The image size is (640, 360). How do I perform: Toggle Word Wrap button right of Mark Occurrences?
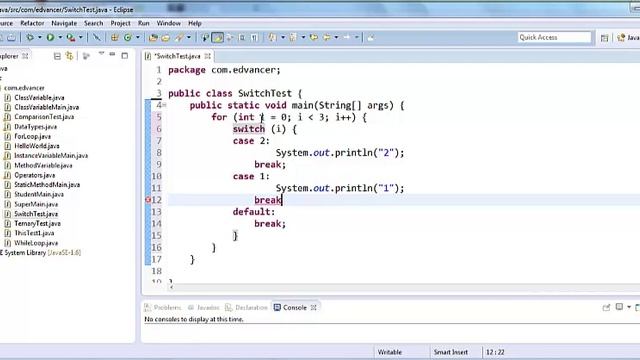point(230,38)
